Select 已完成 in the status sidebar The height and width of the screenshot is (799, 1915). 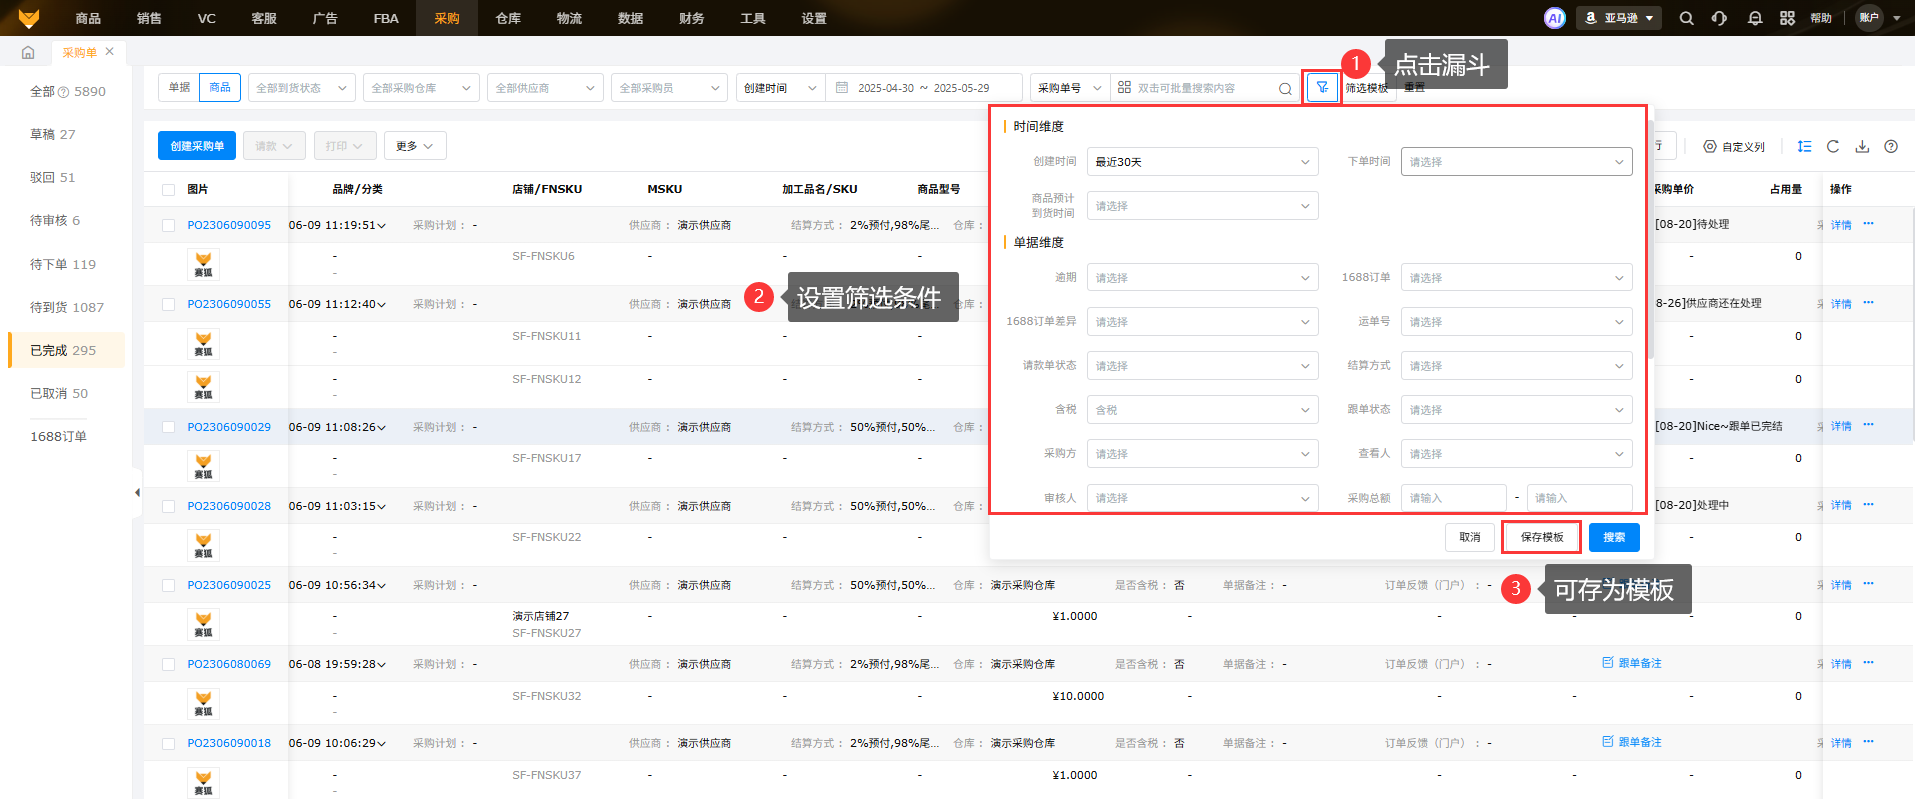pos(63,350)
